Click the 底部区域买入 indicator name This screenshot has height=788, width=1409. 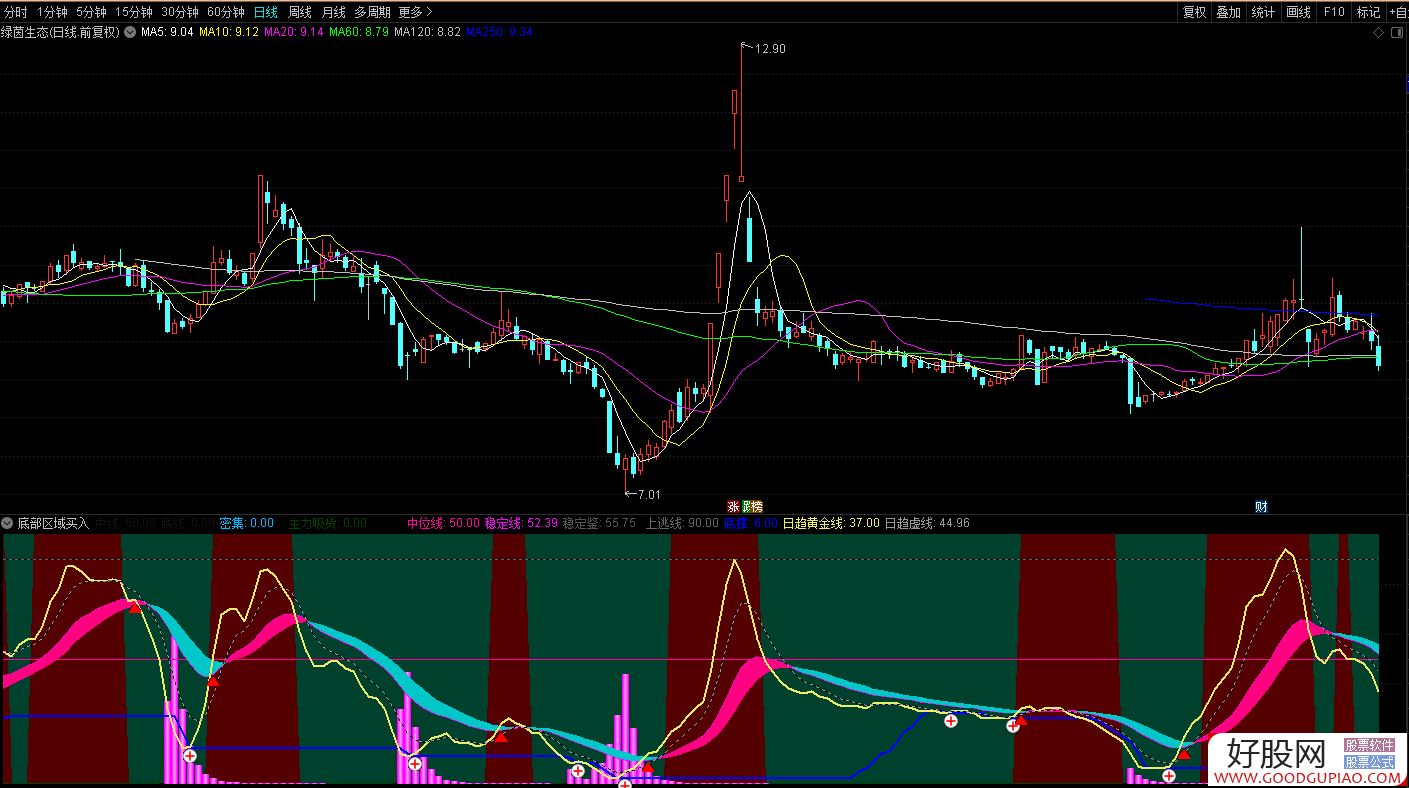[53, 523]
